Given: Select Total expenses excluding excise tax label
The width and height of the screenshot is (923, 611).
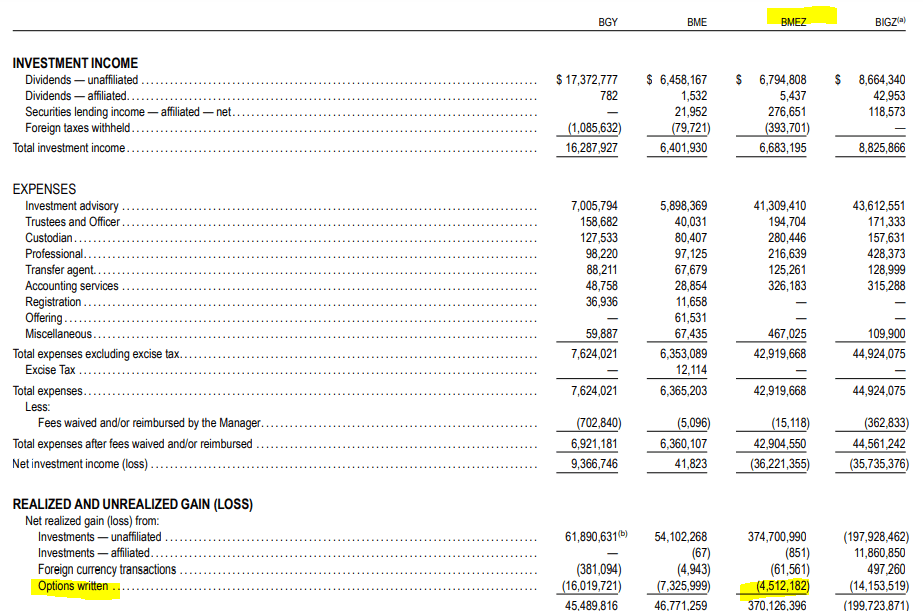Looking at the screenshot, I should [x=97, y=353].
